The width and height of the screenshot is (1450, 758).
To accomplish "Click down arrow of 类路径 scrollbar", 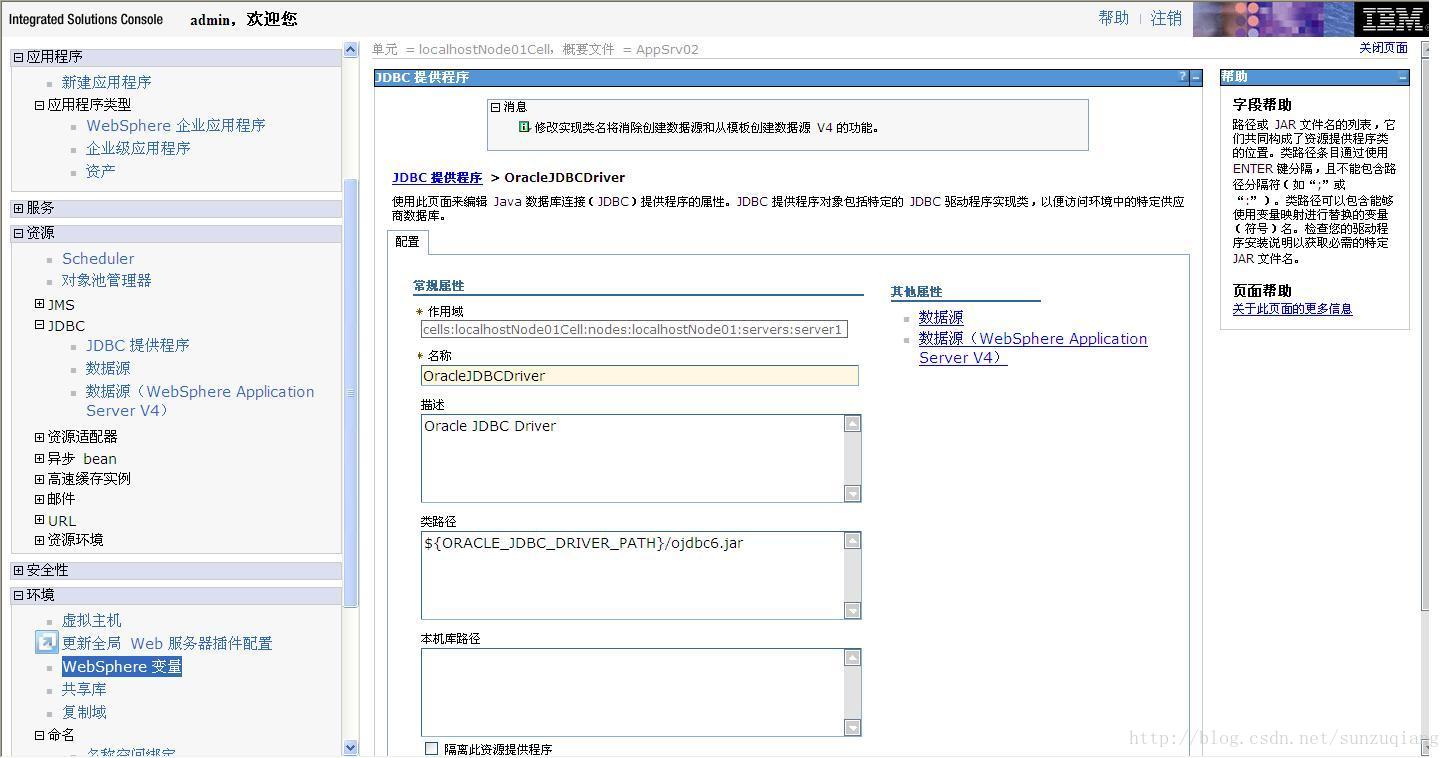I will click(x=852, y=610).
